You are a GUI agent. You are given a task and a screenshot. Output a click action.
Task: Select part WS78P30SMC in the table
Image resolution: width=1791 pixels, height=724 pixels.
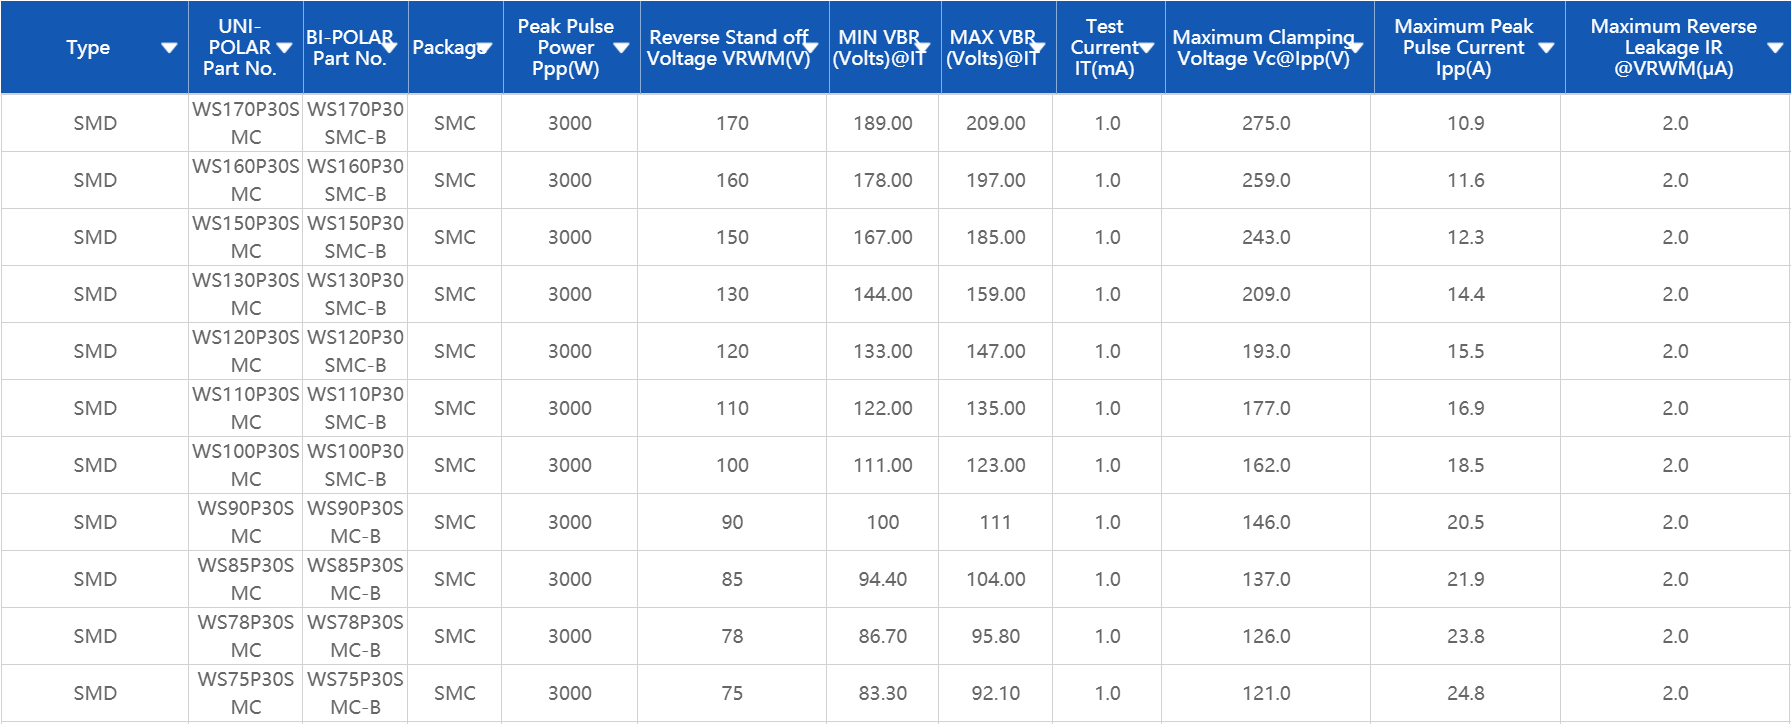(246, 636)
